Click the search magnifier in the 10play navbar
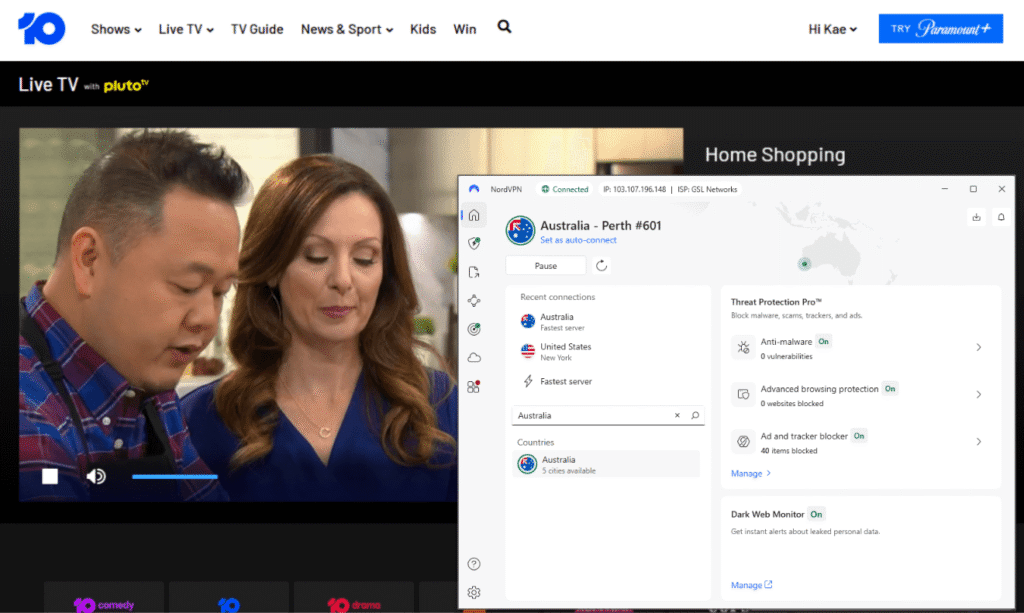This screenshot has height=613, width=1024. (x=504, y=28)
